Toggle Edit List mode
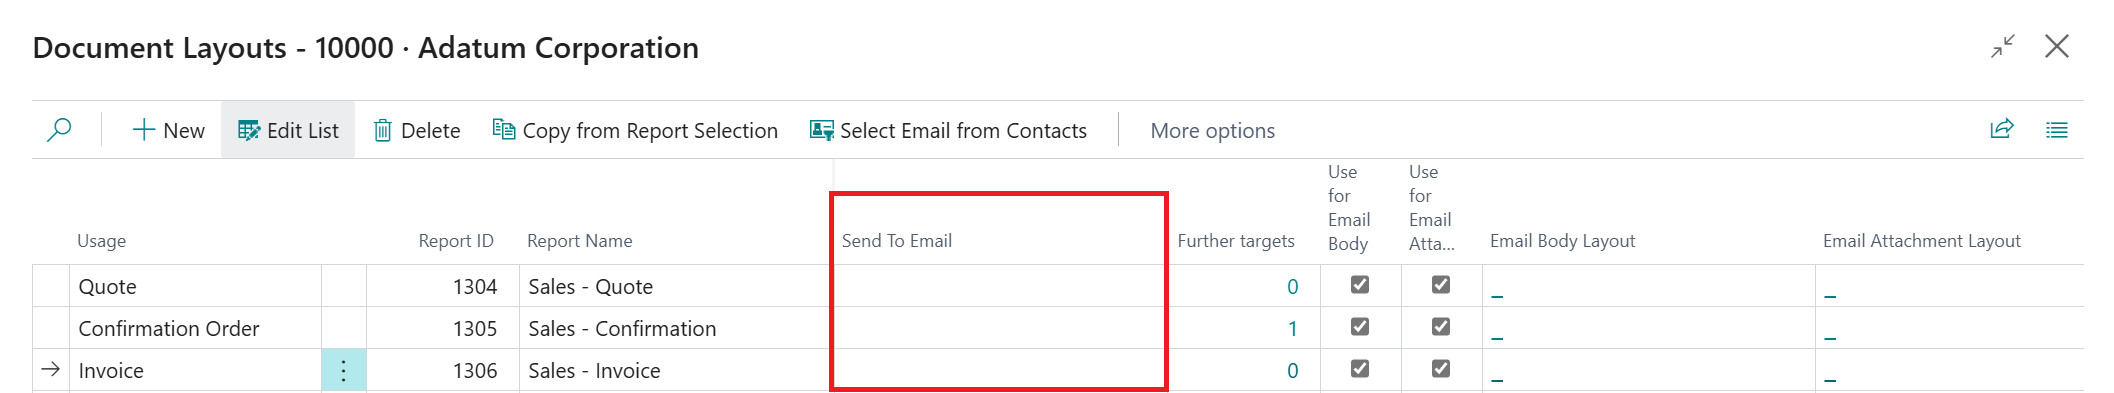The image size is (2114, 393). point(288,130)
